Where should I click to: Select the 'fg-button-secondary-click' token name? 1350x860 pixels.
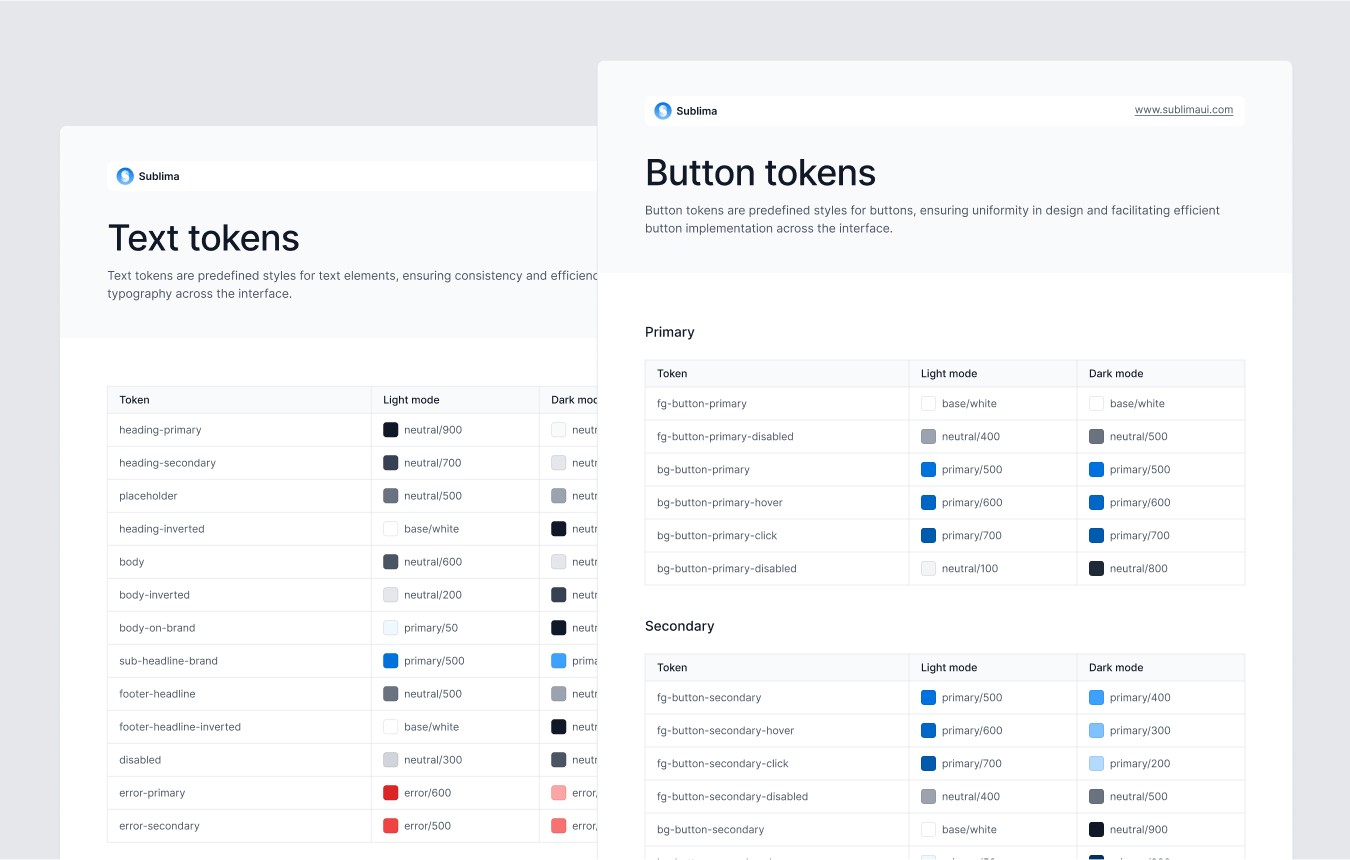[x=723, y=764]
